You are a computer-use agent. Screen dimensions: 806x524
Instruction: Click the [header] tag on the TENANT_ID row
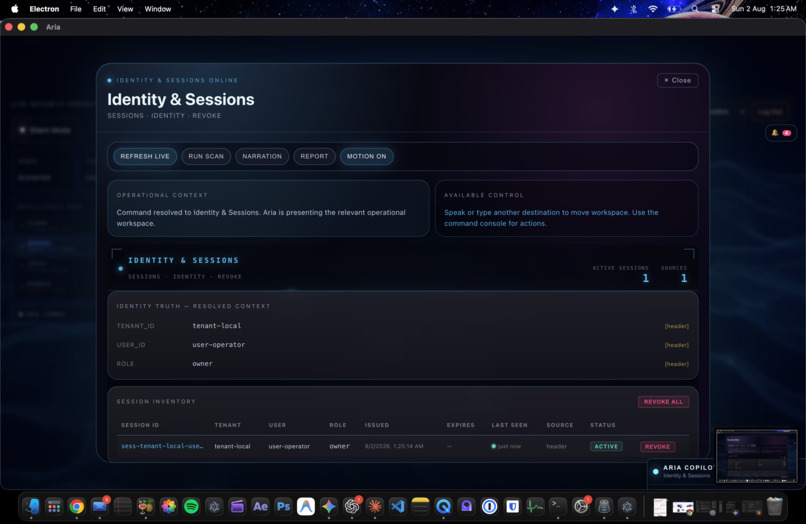tap(676, 326)
